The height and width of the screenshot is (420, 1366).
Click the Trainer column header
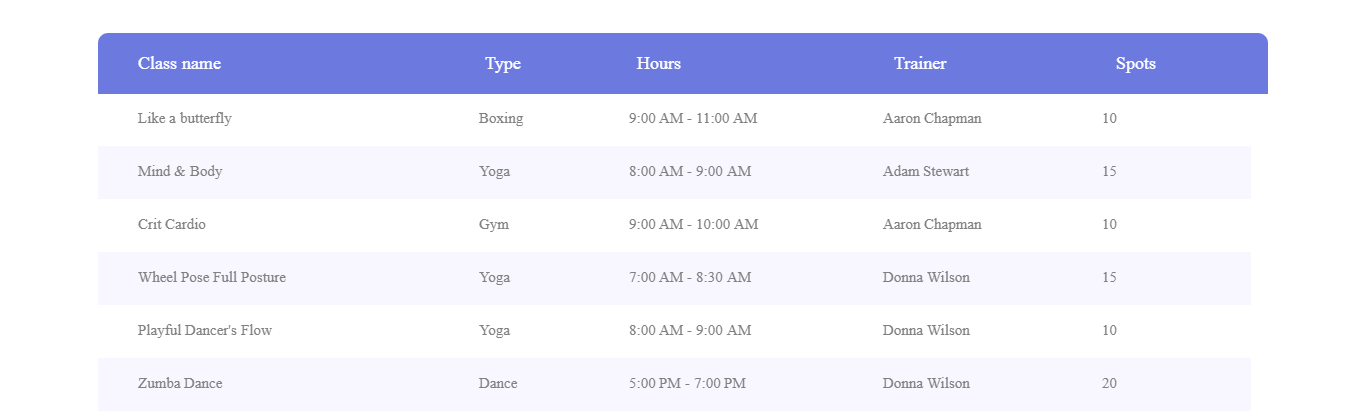click(x=919, y=63)
